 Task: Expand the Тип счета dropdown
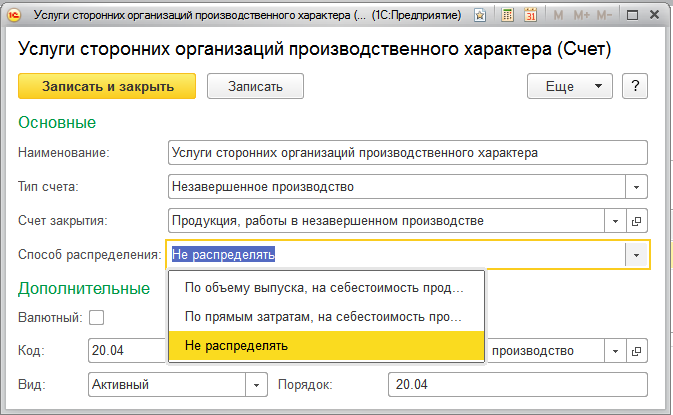636,186
